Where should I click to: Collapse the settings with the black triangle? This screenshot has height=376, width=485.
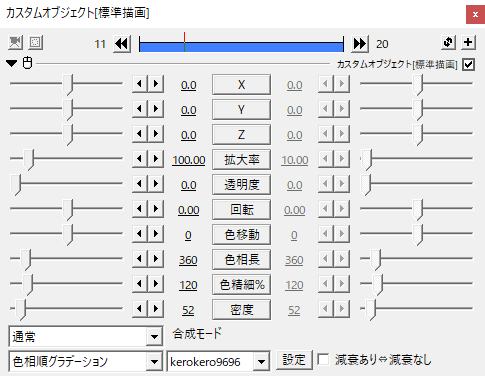12,63
